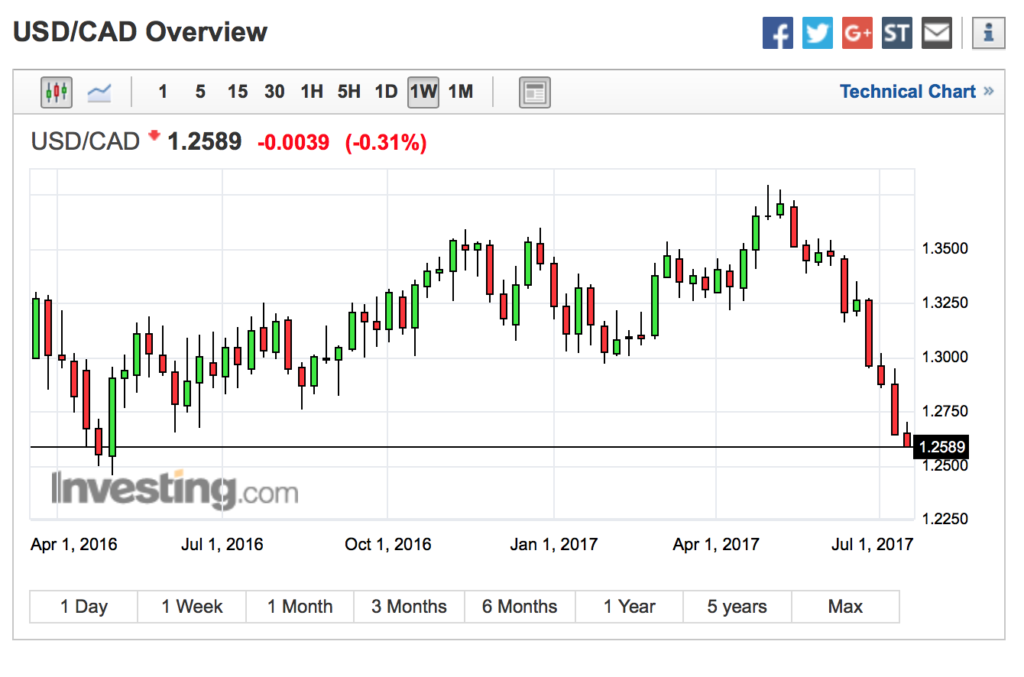
Task: Set the range to 1 Day
Action: pyautogui.click(x=84, y=606)
